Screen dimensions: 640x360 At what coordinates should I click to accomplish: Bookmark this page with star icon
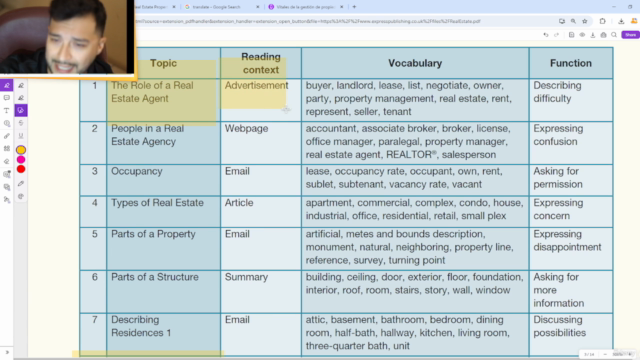(584, 21)
